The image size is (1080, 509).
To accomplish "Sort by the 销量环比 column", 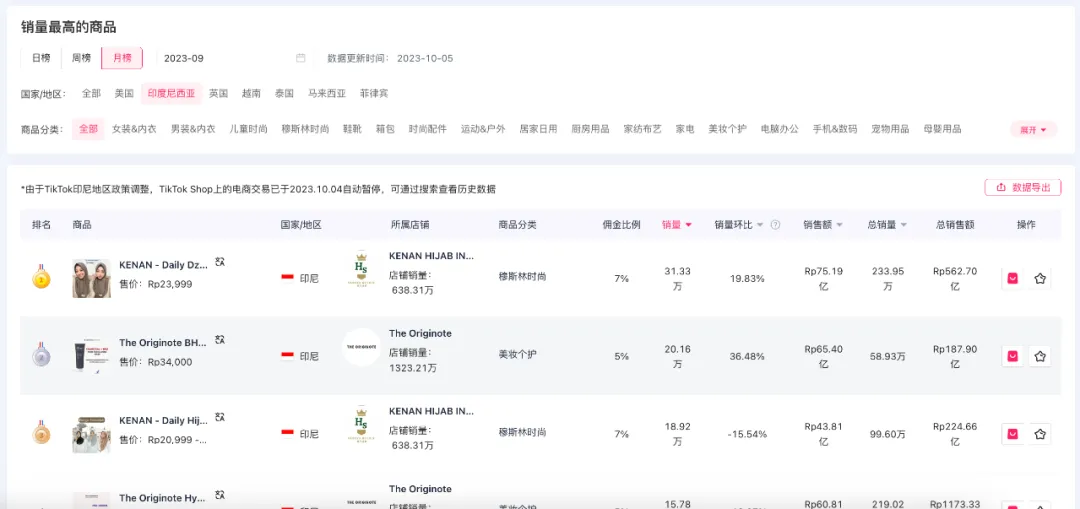I will tap(738, 225).
